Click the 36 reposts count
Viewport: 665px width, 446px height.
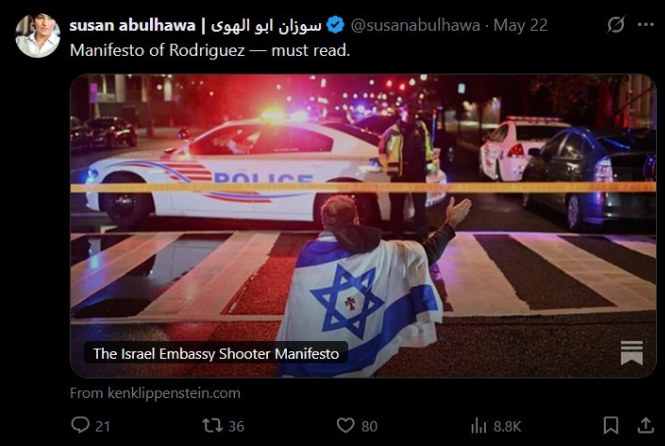pos(236,426)
